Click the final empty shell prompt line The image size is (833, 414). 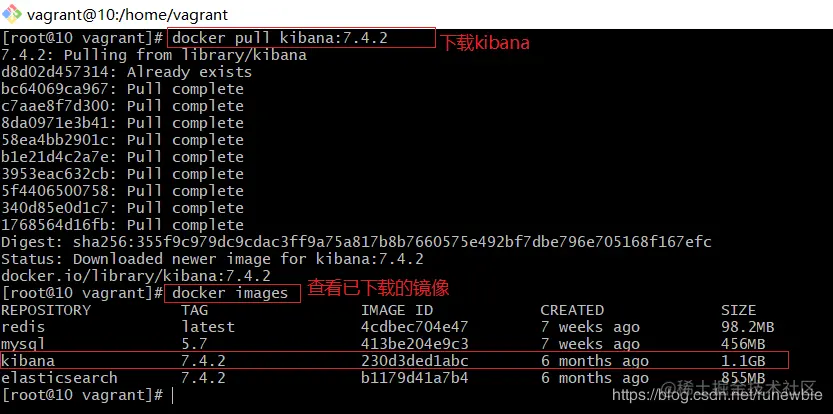coord(88,395)
